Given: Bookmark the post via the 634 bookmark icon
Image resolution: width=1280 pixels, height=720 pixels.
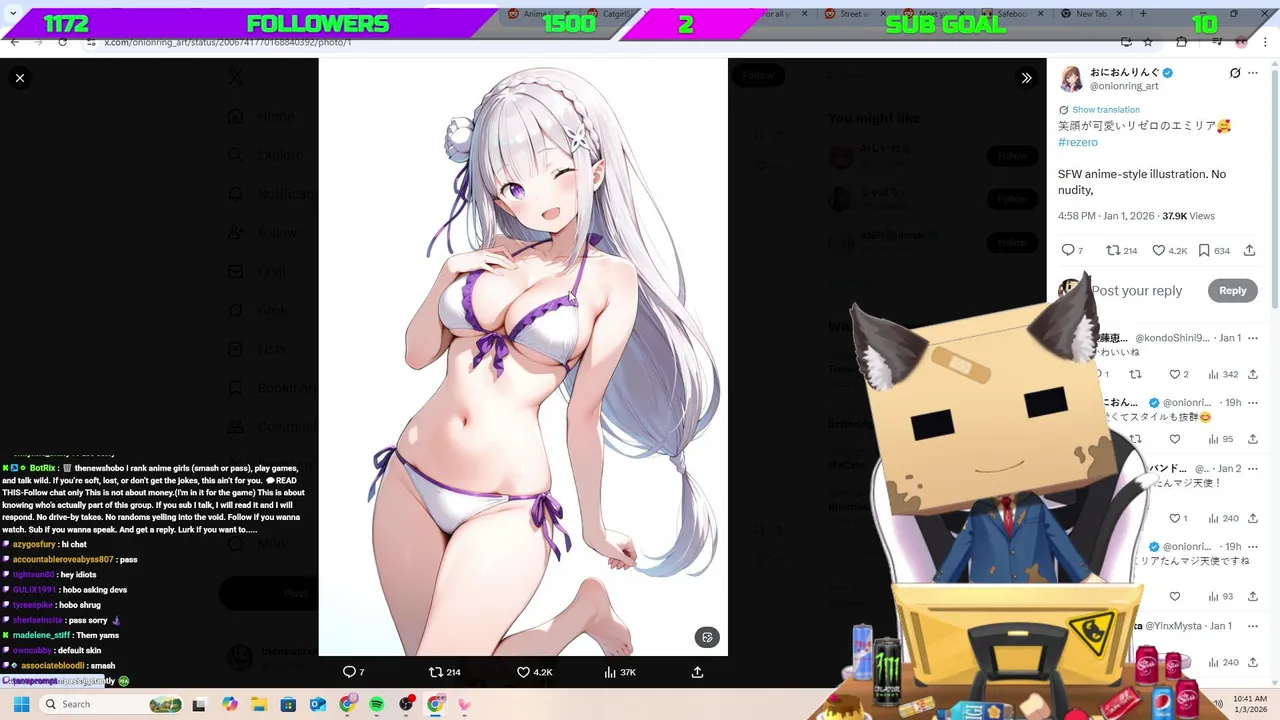Looking at the screenshot, I should coord(1204,250).
